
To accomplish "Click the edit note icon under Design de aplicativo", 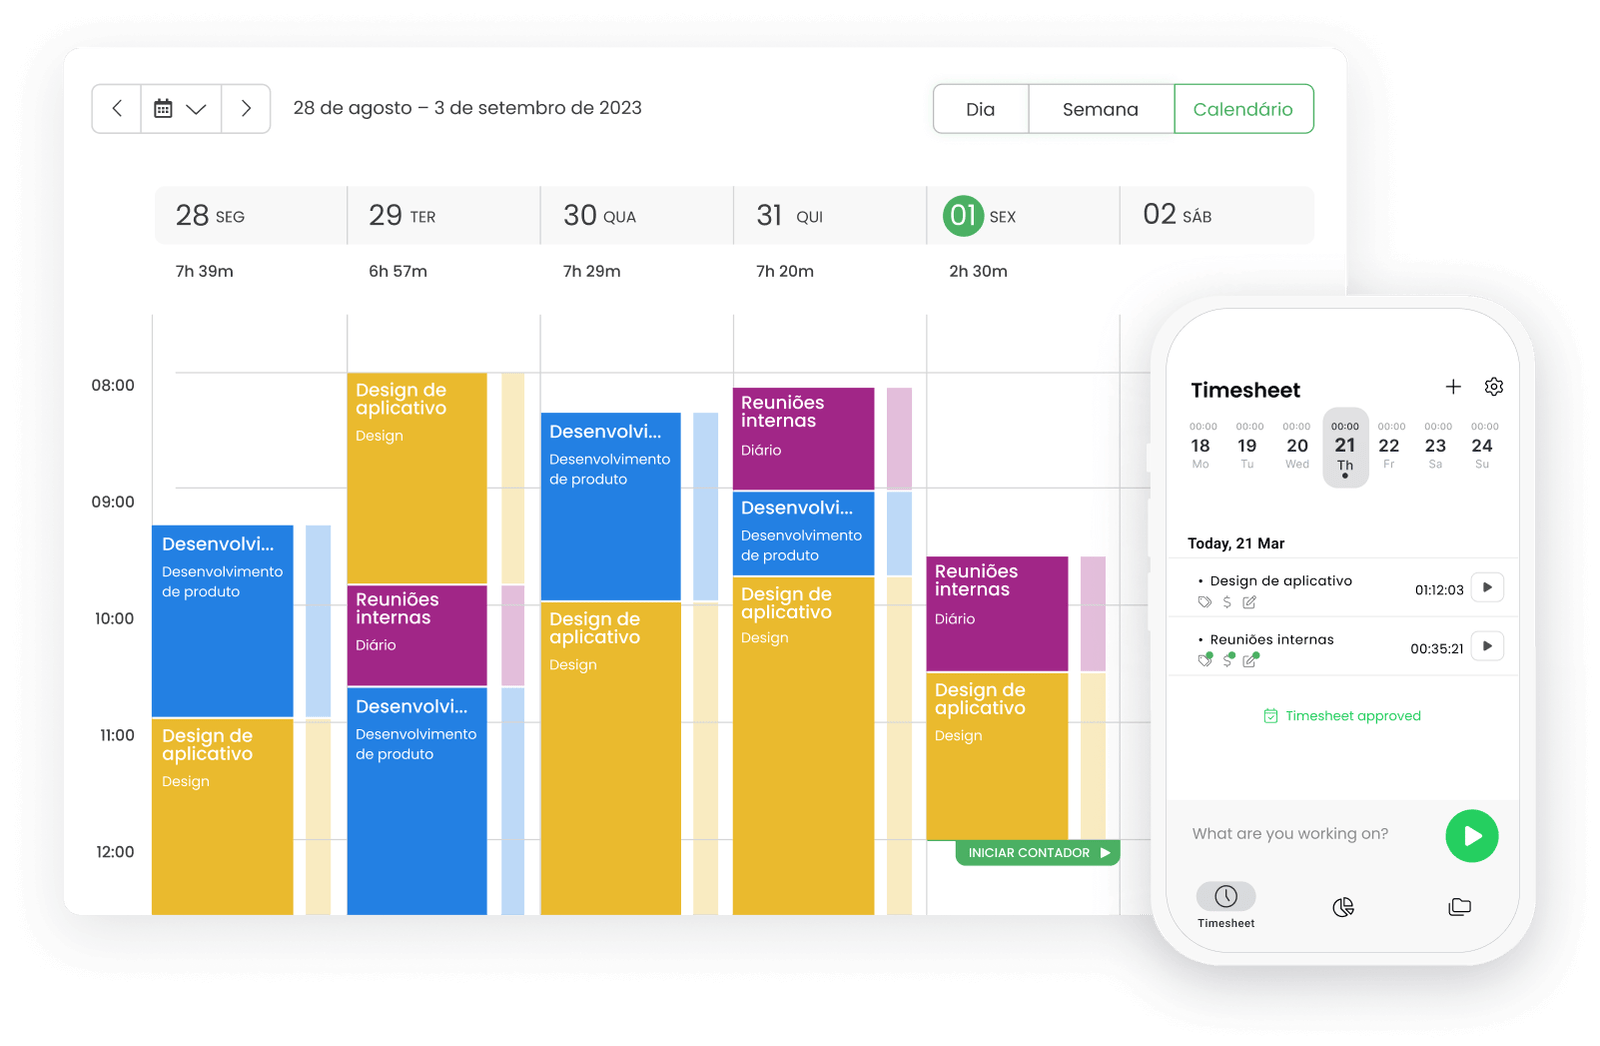I will [1249, 602].
